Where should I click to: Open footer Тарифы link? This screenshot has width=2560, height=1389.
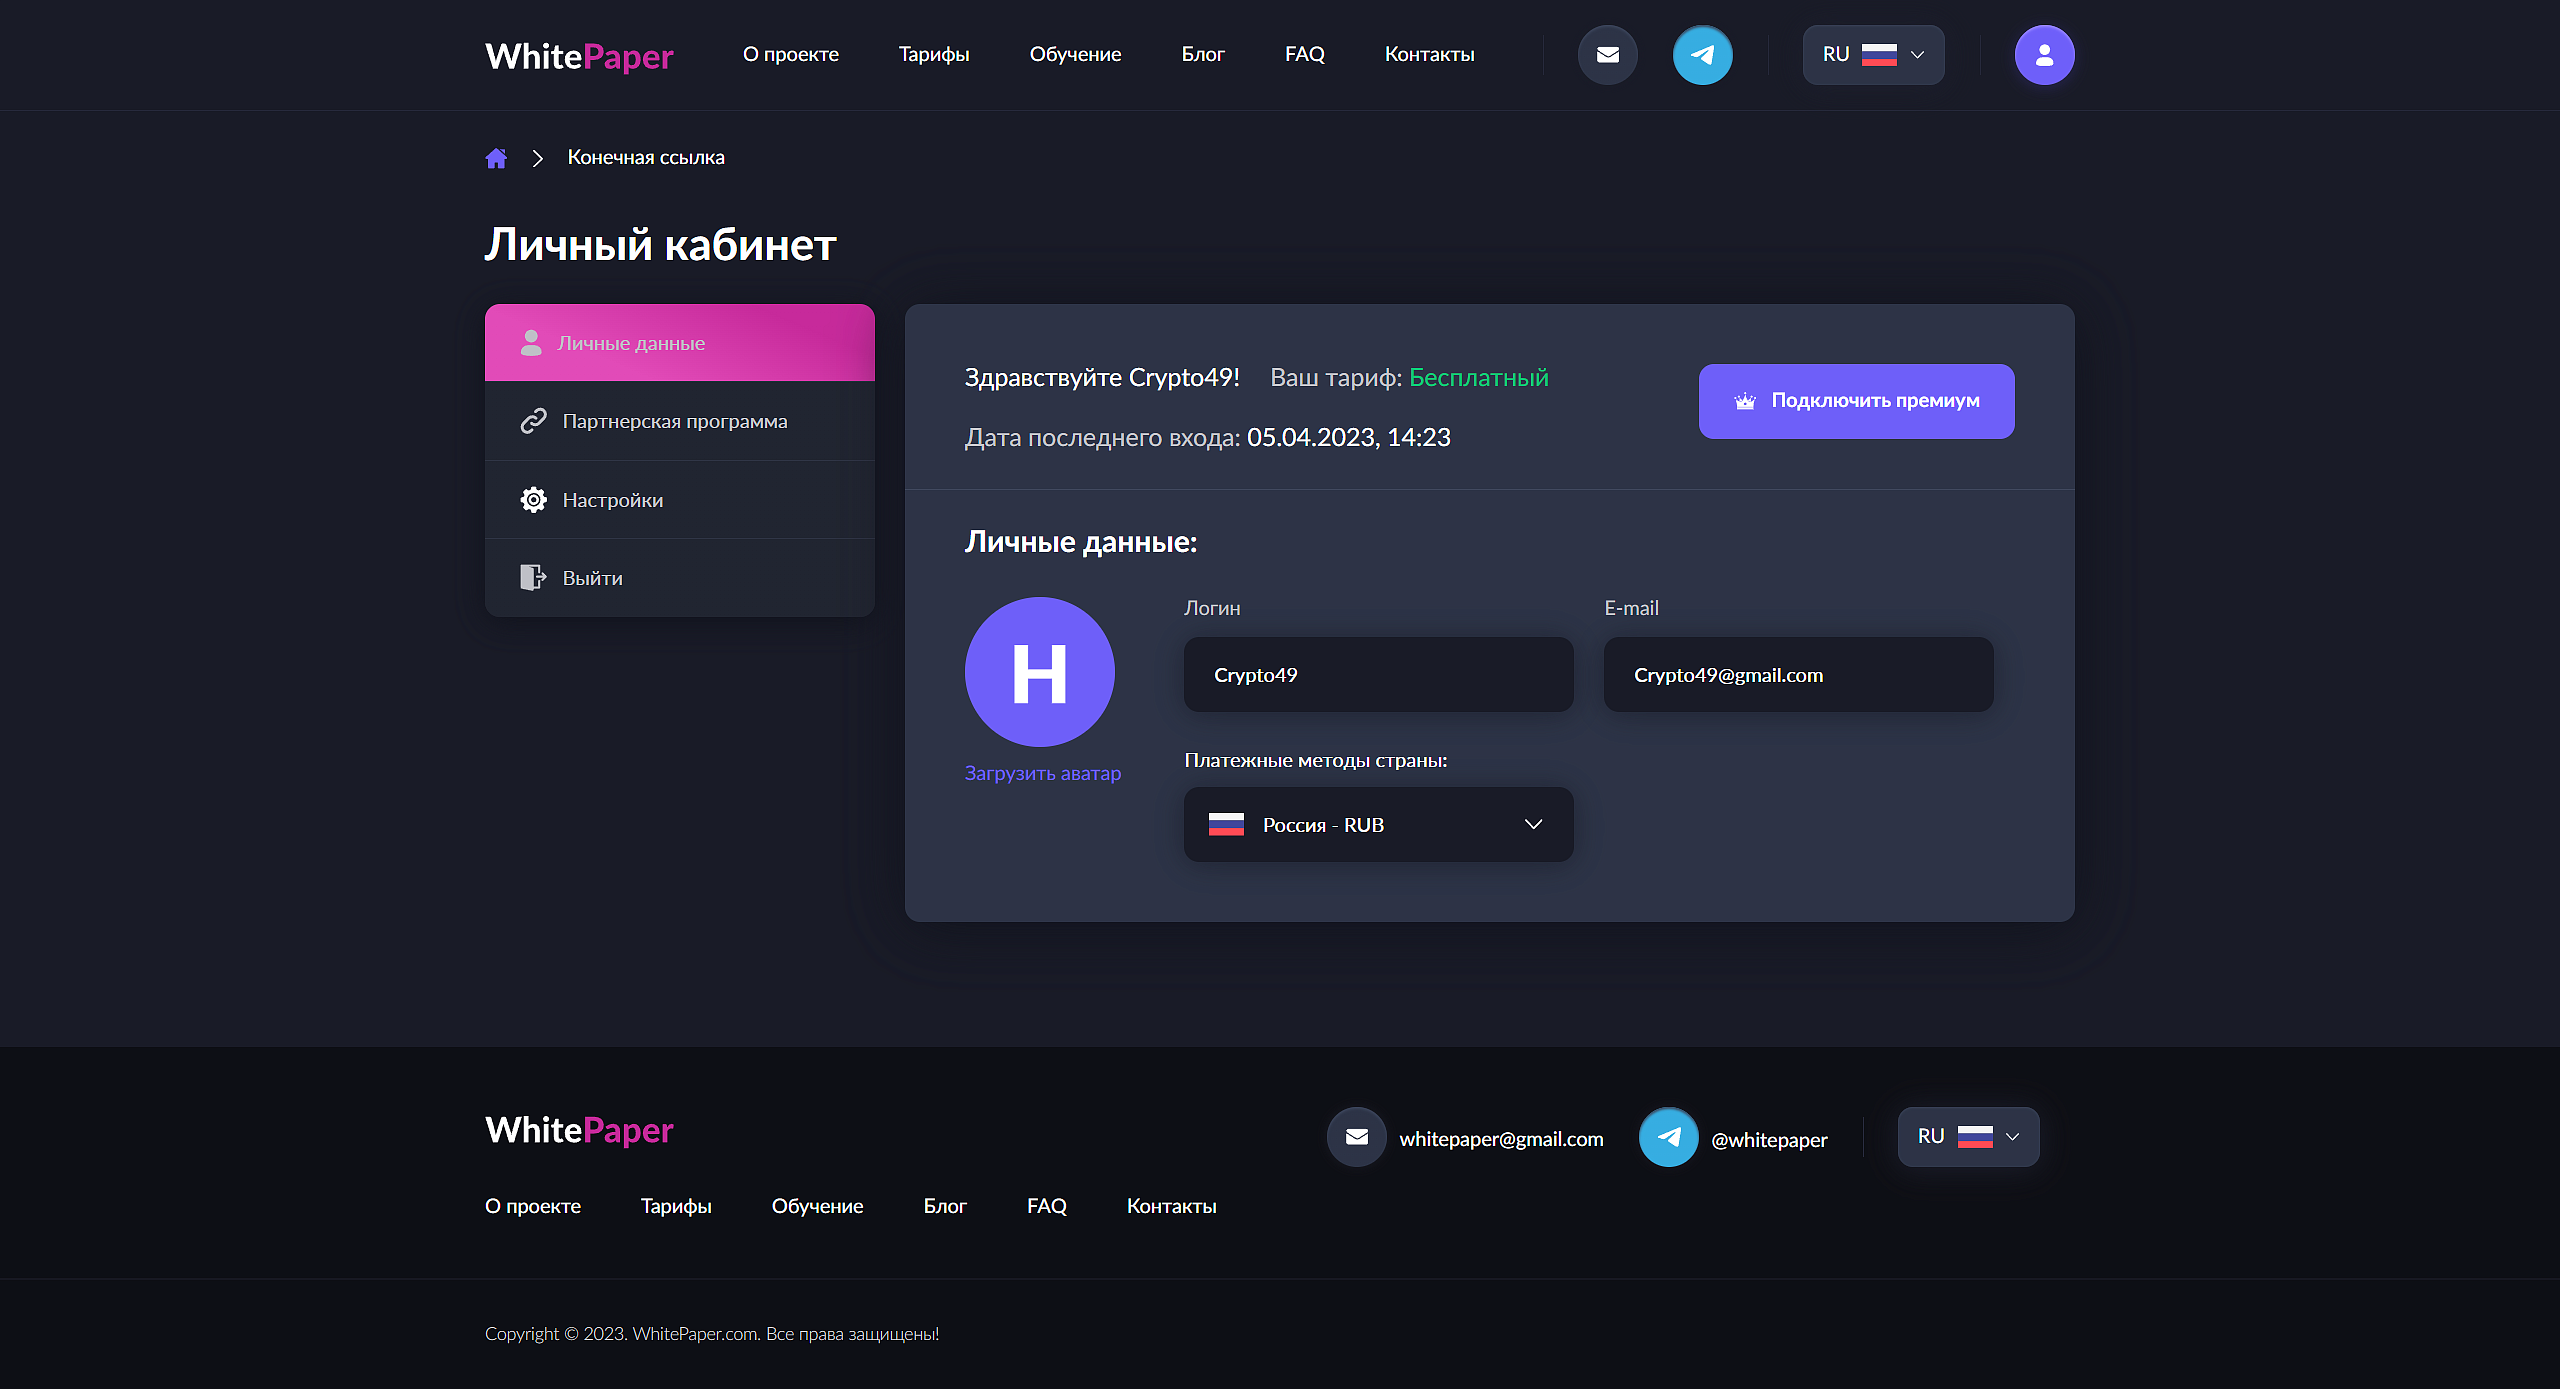(676, 1207)
